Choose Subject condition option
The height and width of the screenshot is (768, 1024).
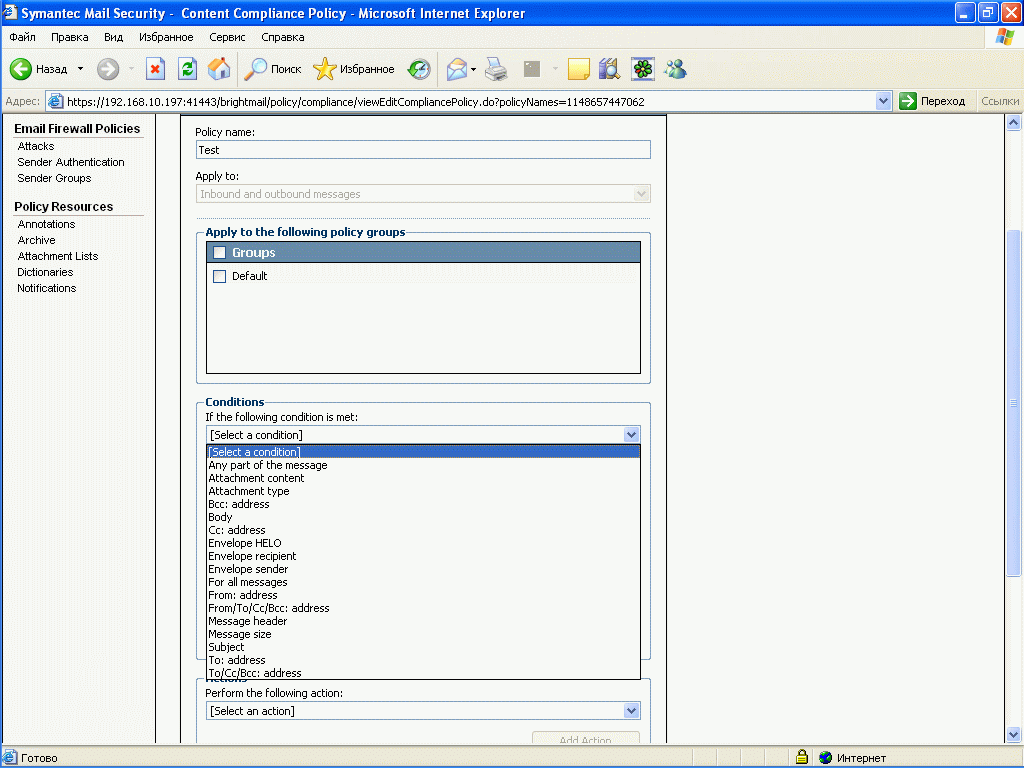pyautogui.click(x=423, y=647)
